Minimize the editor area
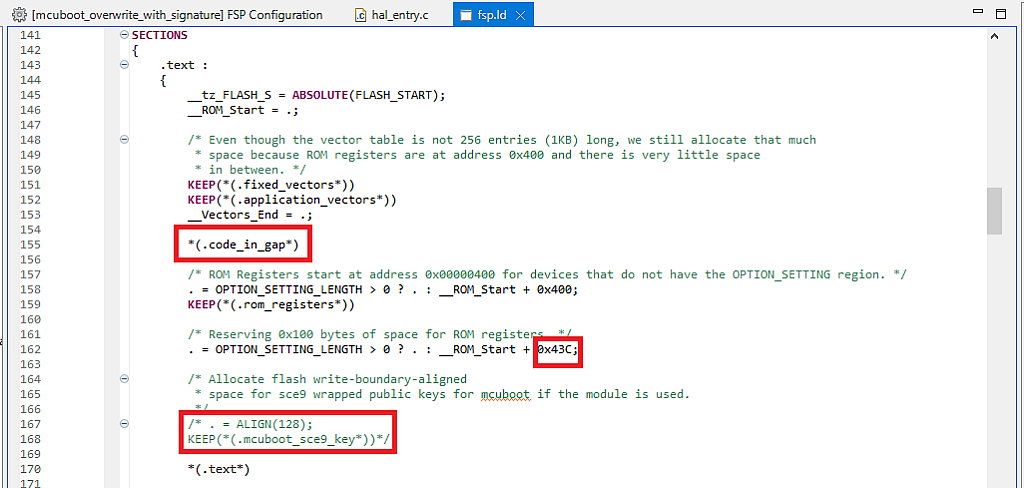1024x488 pixels. click(978, 12)
